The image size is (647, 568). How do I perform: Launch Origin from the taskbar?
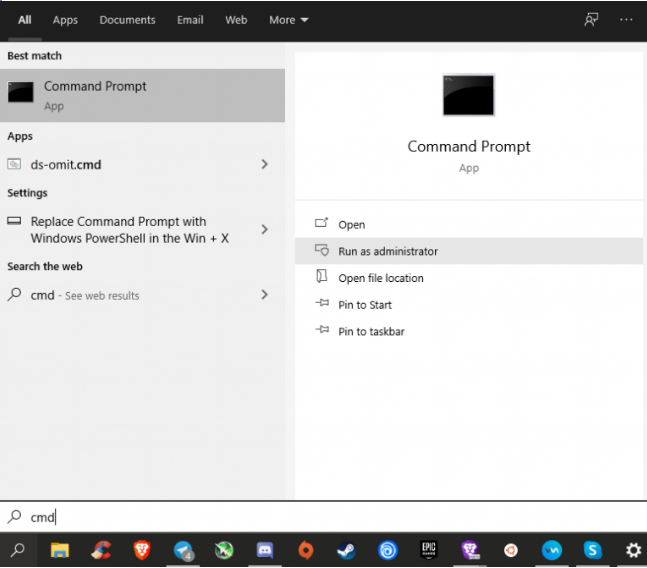[x=306, y=550]
